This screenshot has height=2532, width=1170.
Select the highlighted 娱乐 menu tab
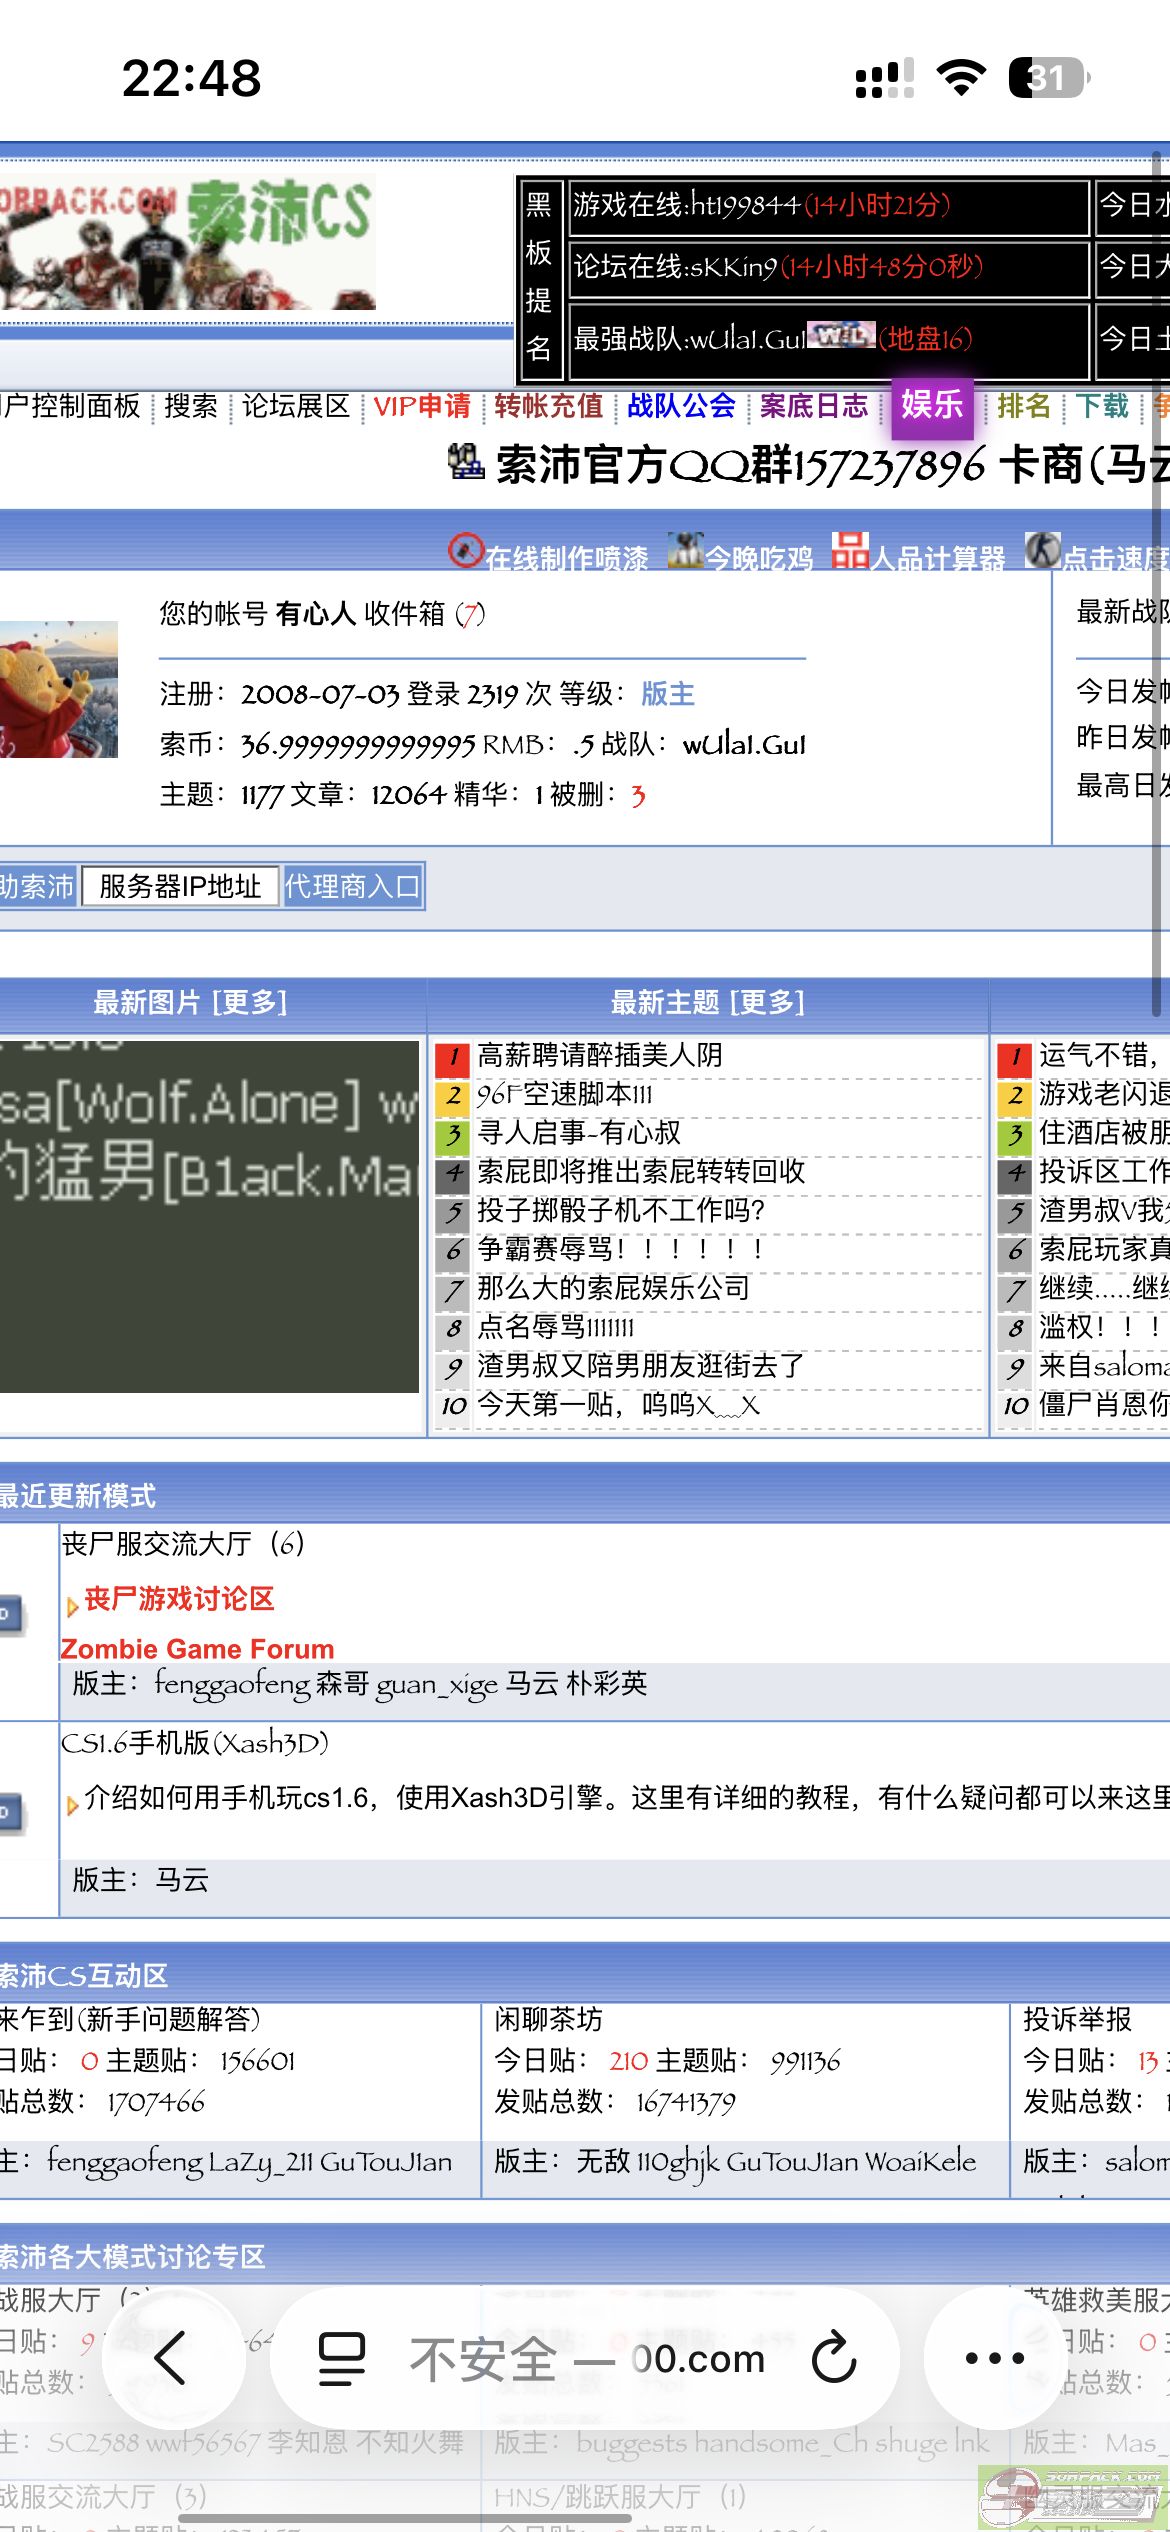coord(932,406)
